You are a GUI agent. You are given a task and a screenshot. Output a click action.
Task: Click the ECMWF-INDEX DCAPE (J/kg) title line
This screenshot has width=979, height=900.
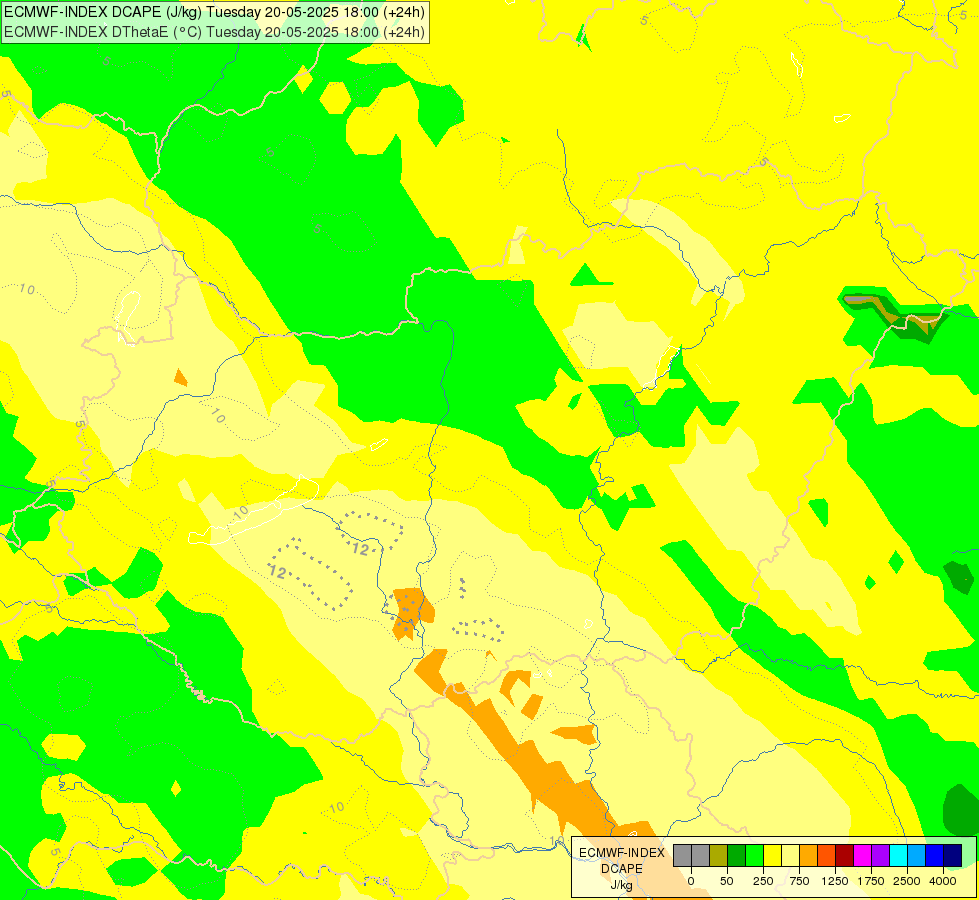(x=214, y=12)
